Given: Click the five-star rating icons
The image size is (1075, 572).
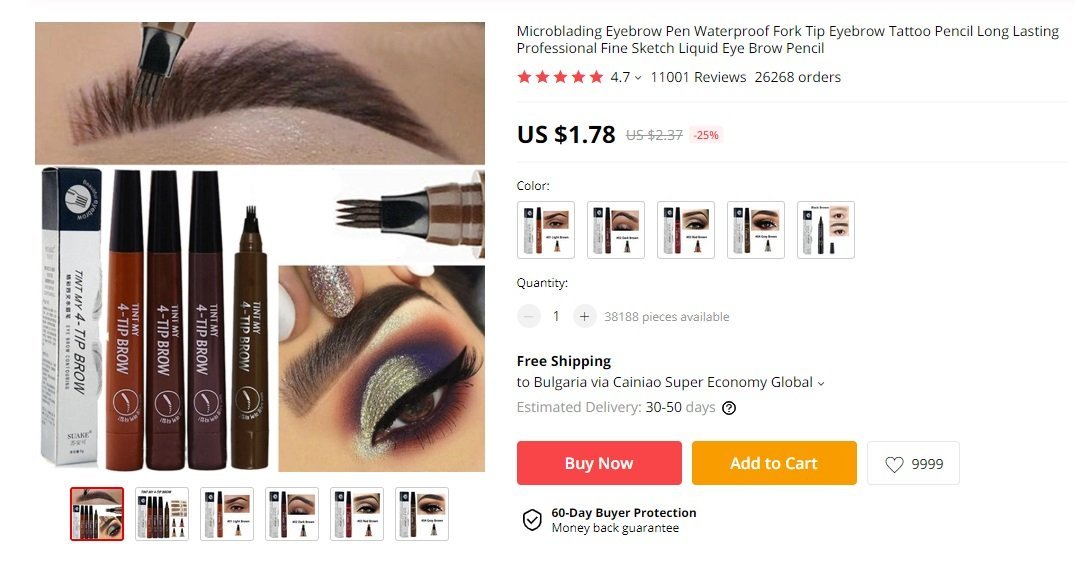Looking at the screenshot, I should [560, 77].
